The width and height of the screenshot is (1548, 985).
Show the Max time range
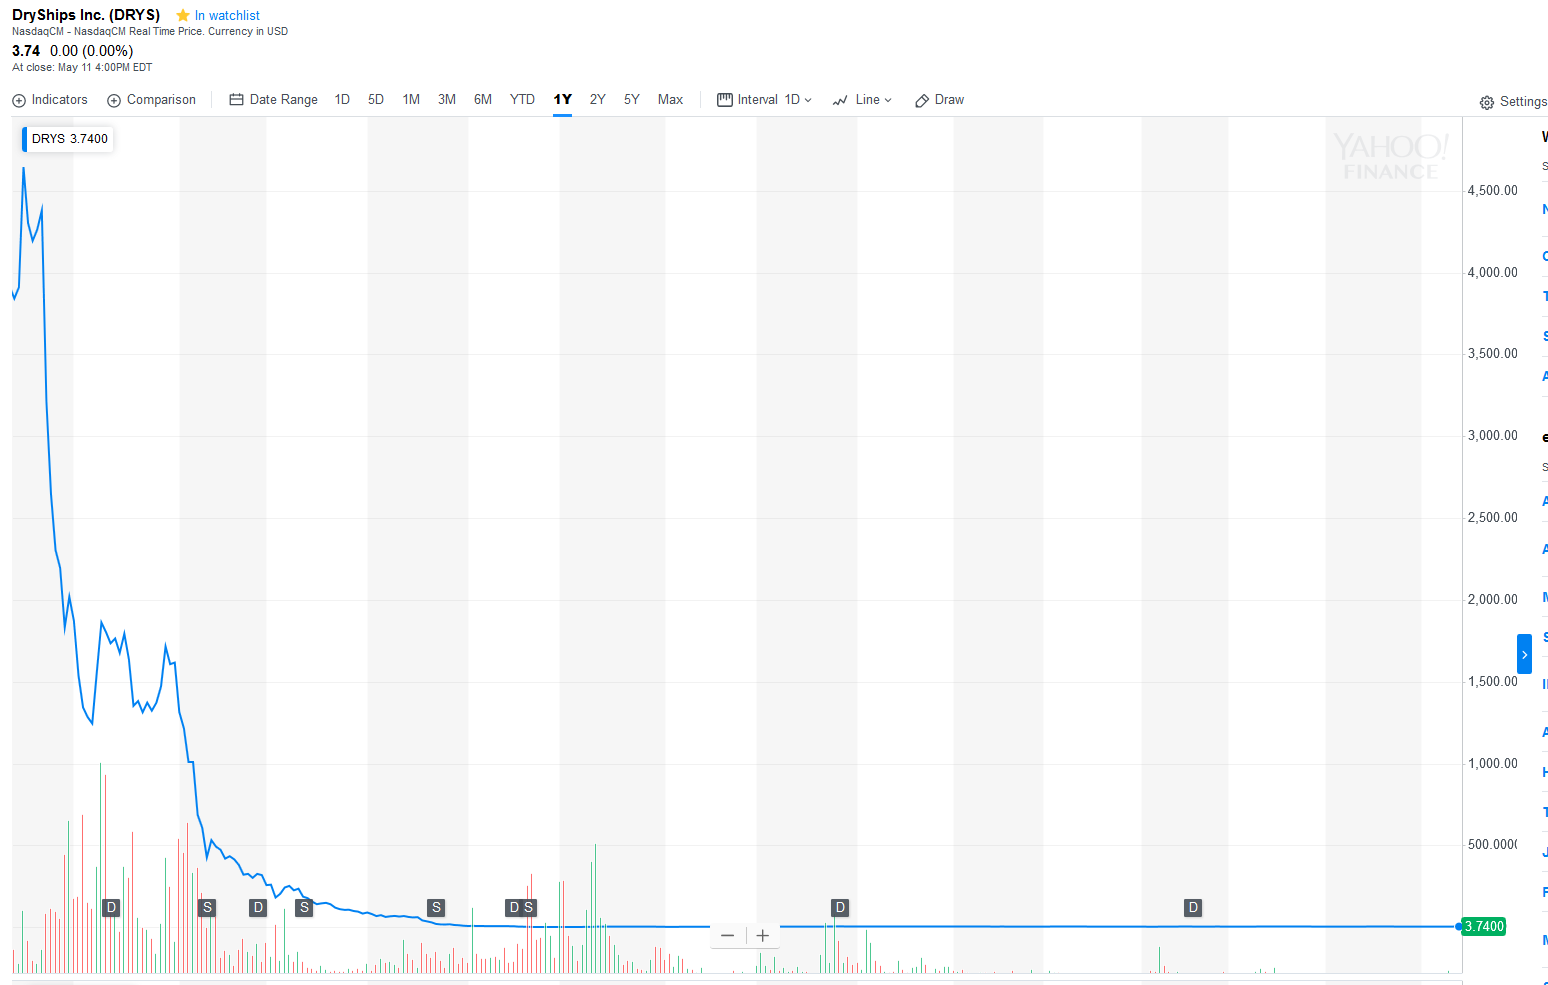[671, 100]
